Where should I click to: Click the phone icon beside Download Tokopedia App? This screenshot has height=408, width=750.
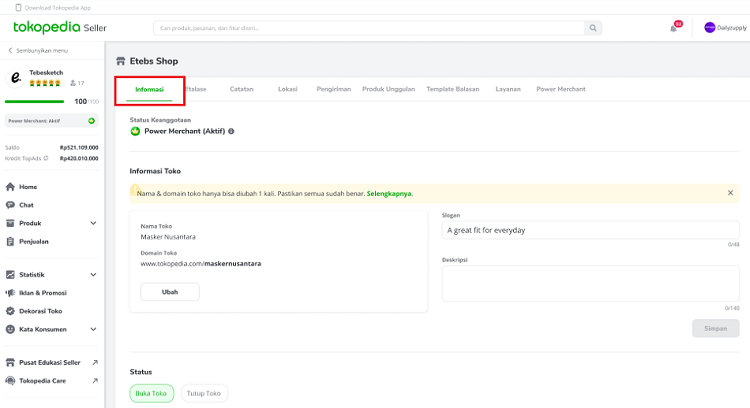click(18, 8)
